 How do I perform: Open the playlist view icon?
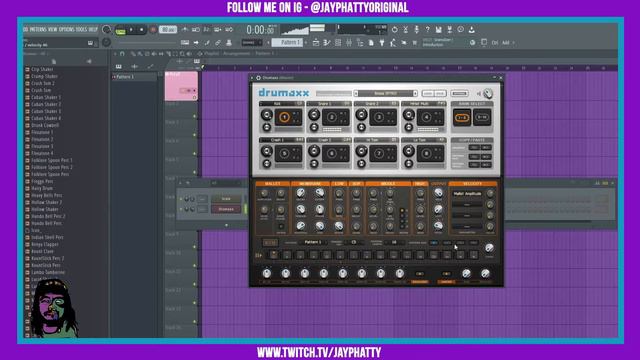point(316,42)
